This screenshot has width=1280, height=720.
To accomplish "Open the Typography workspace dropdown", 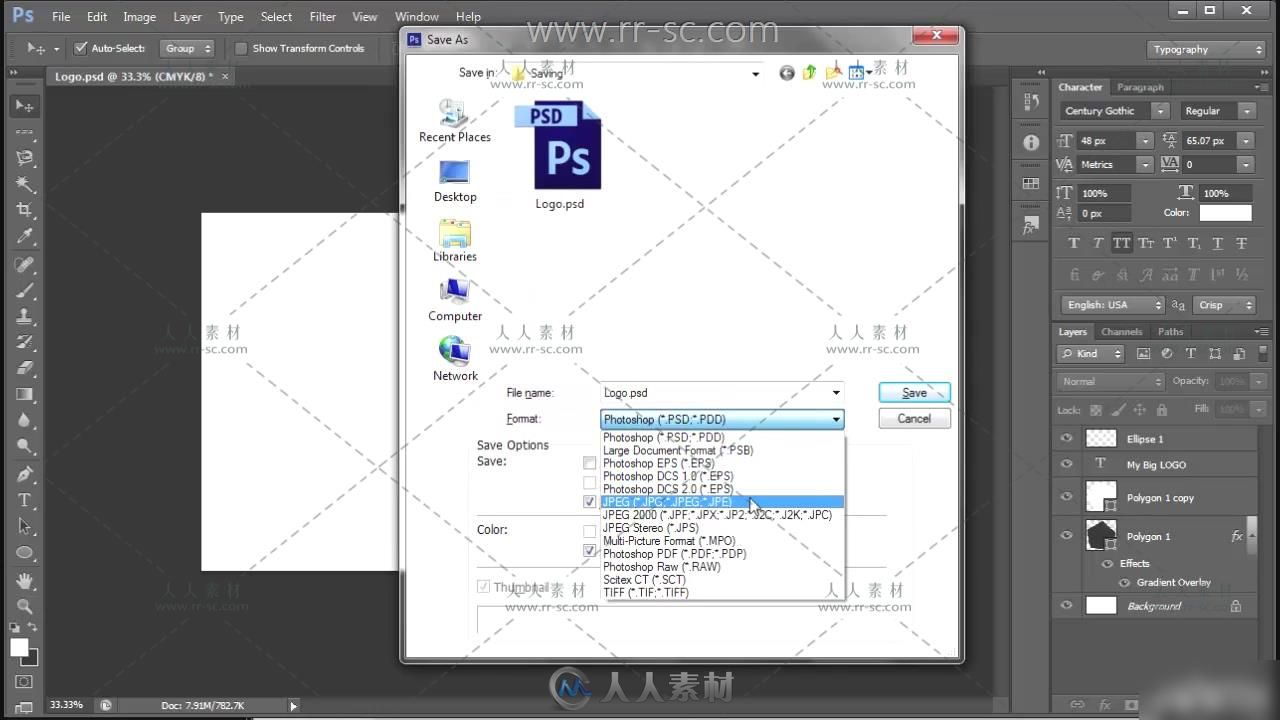I will coord(1207,49).
